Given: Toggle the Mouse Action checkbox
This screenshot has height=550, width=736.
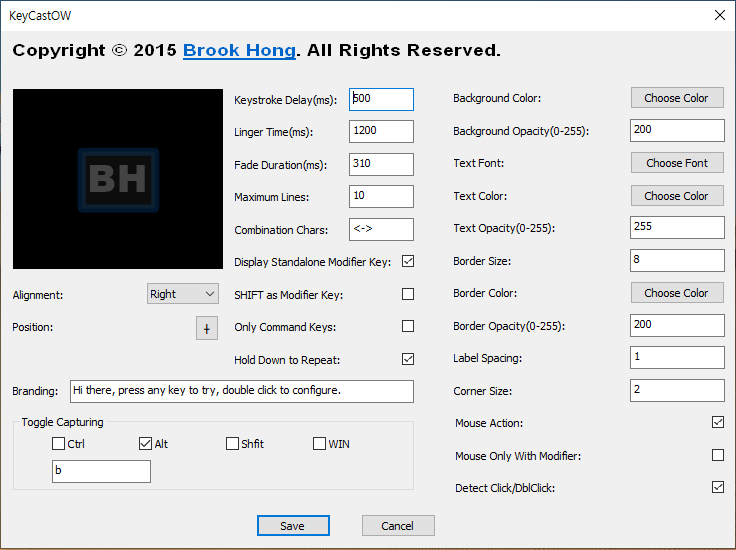Looking at the screenshot, I should coord(718,422).
